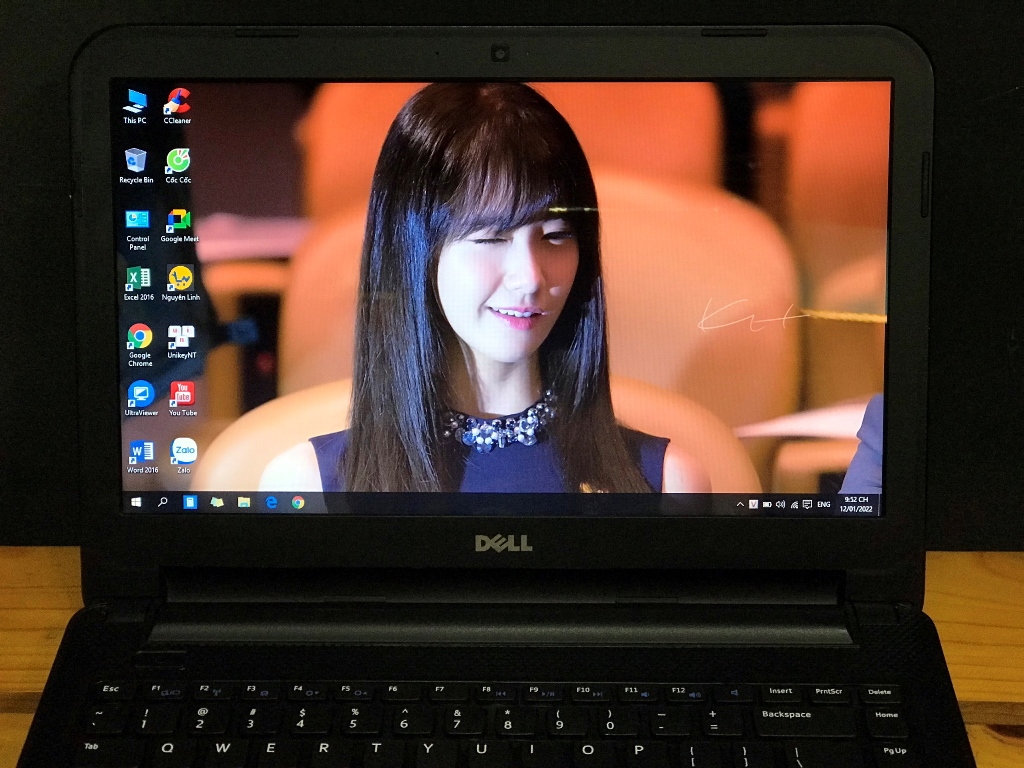Switch input language via ENG indicator
Image resolution: width=1024 pixels, height=768 pixels.
823,504
